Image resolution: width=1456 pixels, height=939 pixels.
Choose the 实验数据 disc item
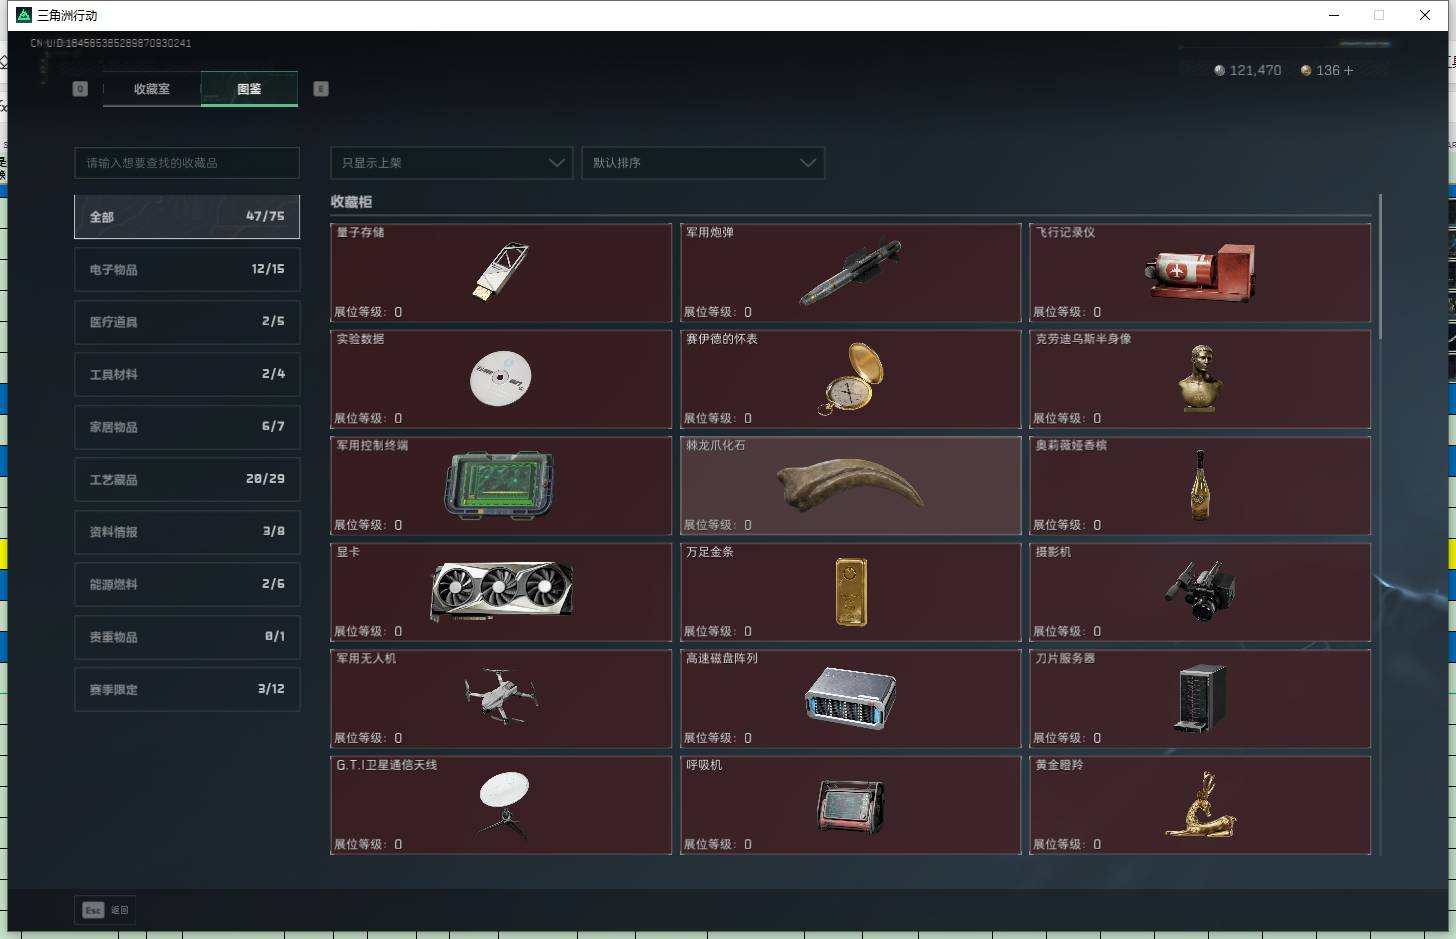[501, 379]
